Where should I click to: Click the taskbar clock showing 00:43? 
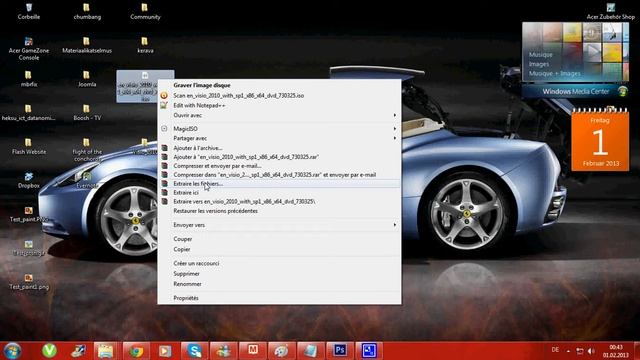[x=616, y=351]
